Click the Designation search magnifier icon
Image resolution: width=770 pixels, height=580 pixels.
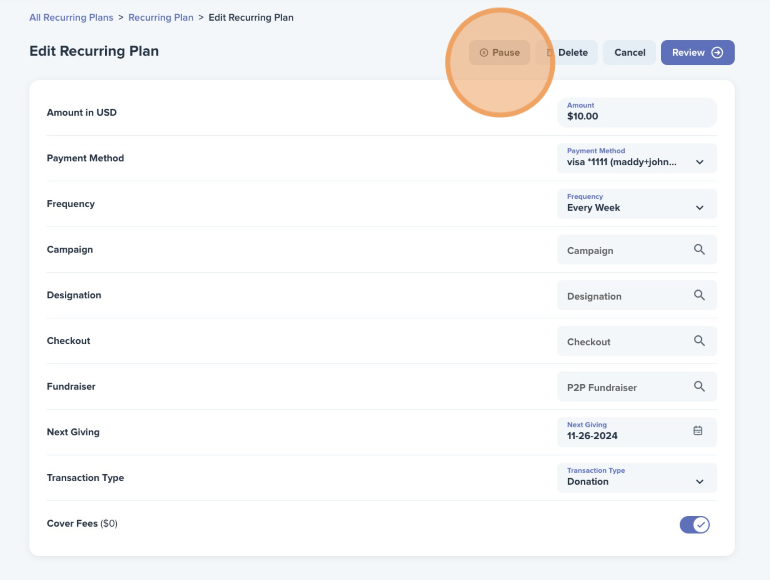pyautogui.click(x=699, y=295)
